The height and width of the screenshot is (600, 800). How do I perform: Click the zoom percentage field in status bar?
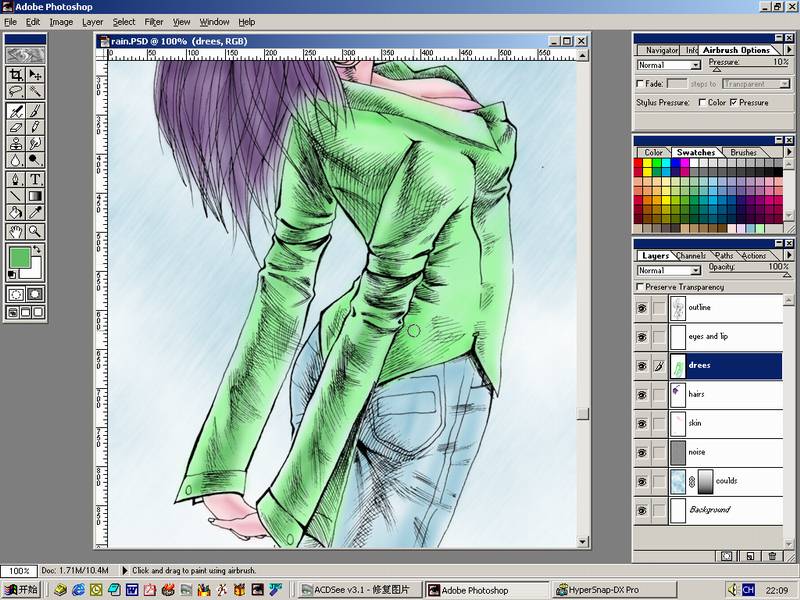click(x=18, y=570)
